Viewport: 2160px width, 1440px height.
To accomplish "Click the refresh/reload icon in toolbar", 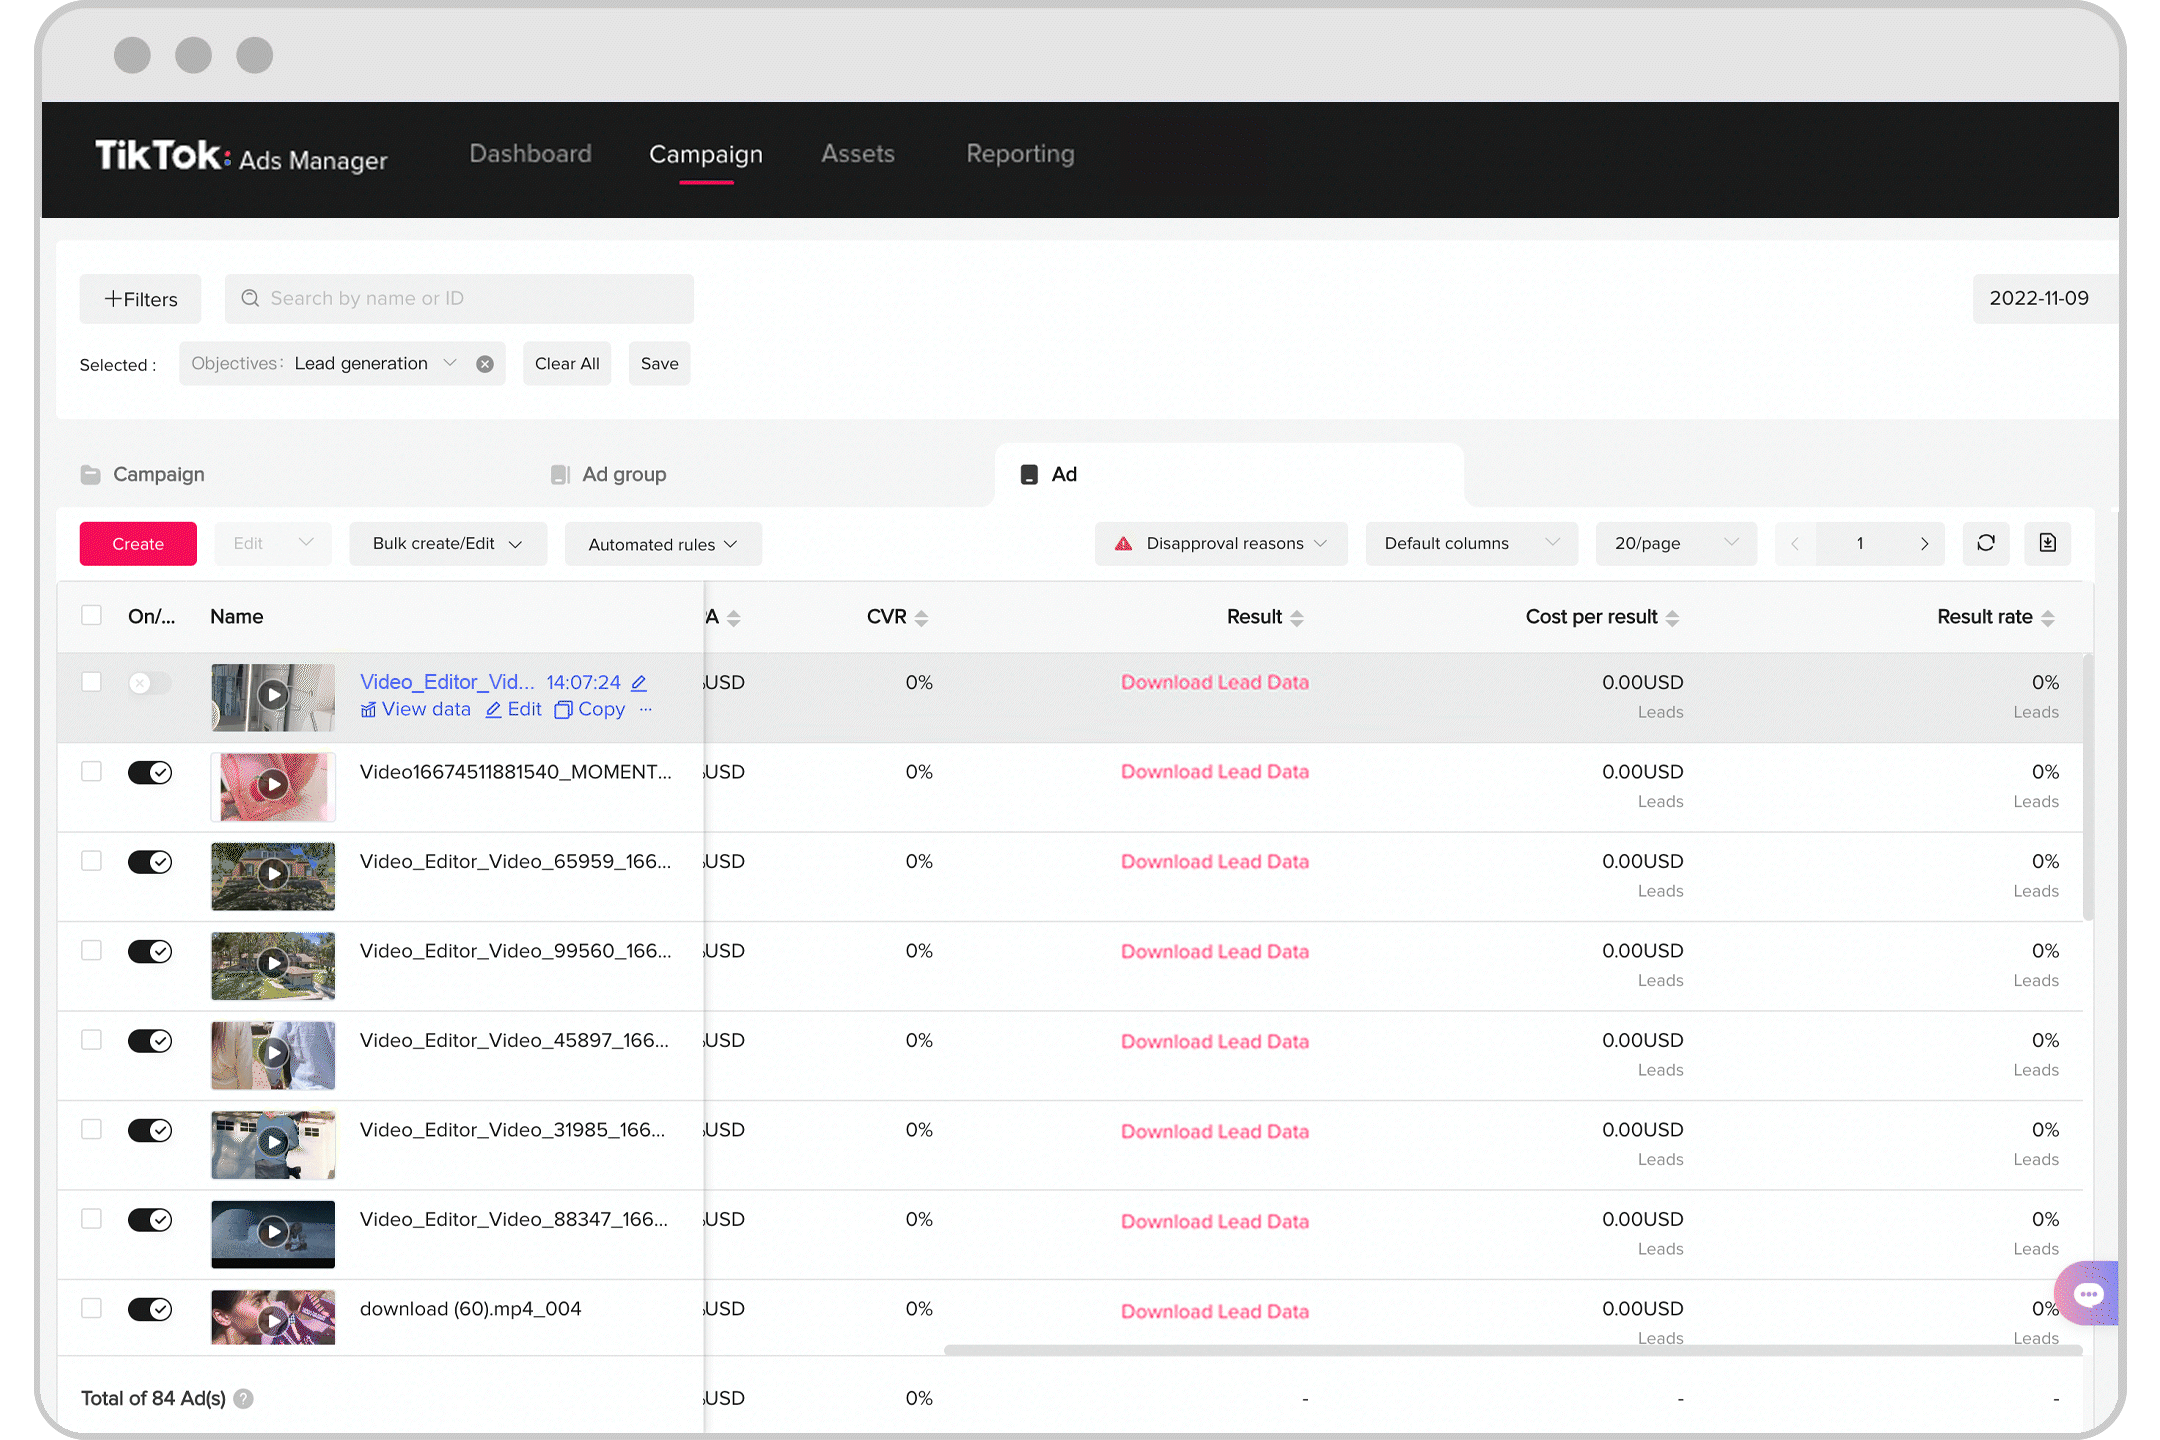I will coord(1988,543).
